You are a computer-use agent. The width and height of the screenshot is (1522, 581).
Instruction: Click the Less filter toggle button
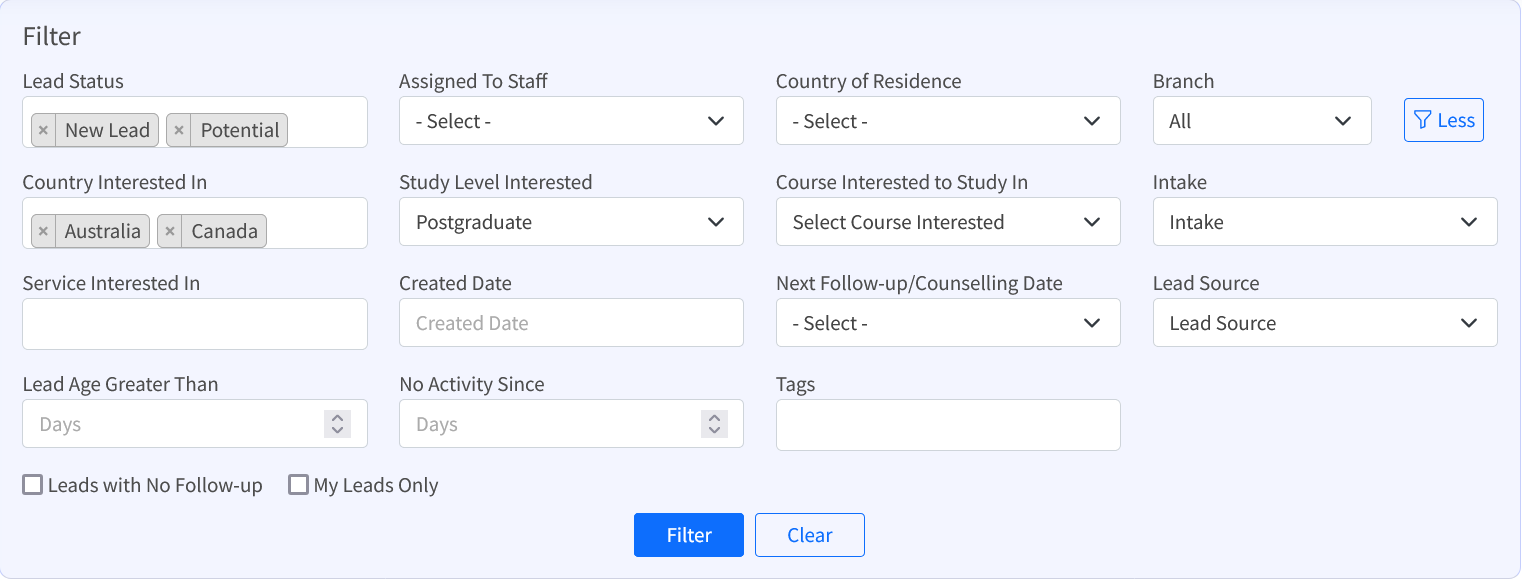pos(1443,121)
